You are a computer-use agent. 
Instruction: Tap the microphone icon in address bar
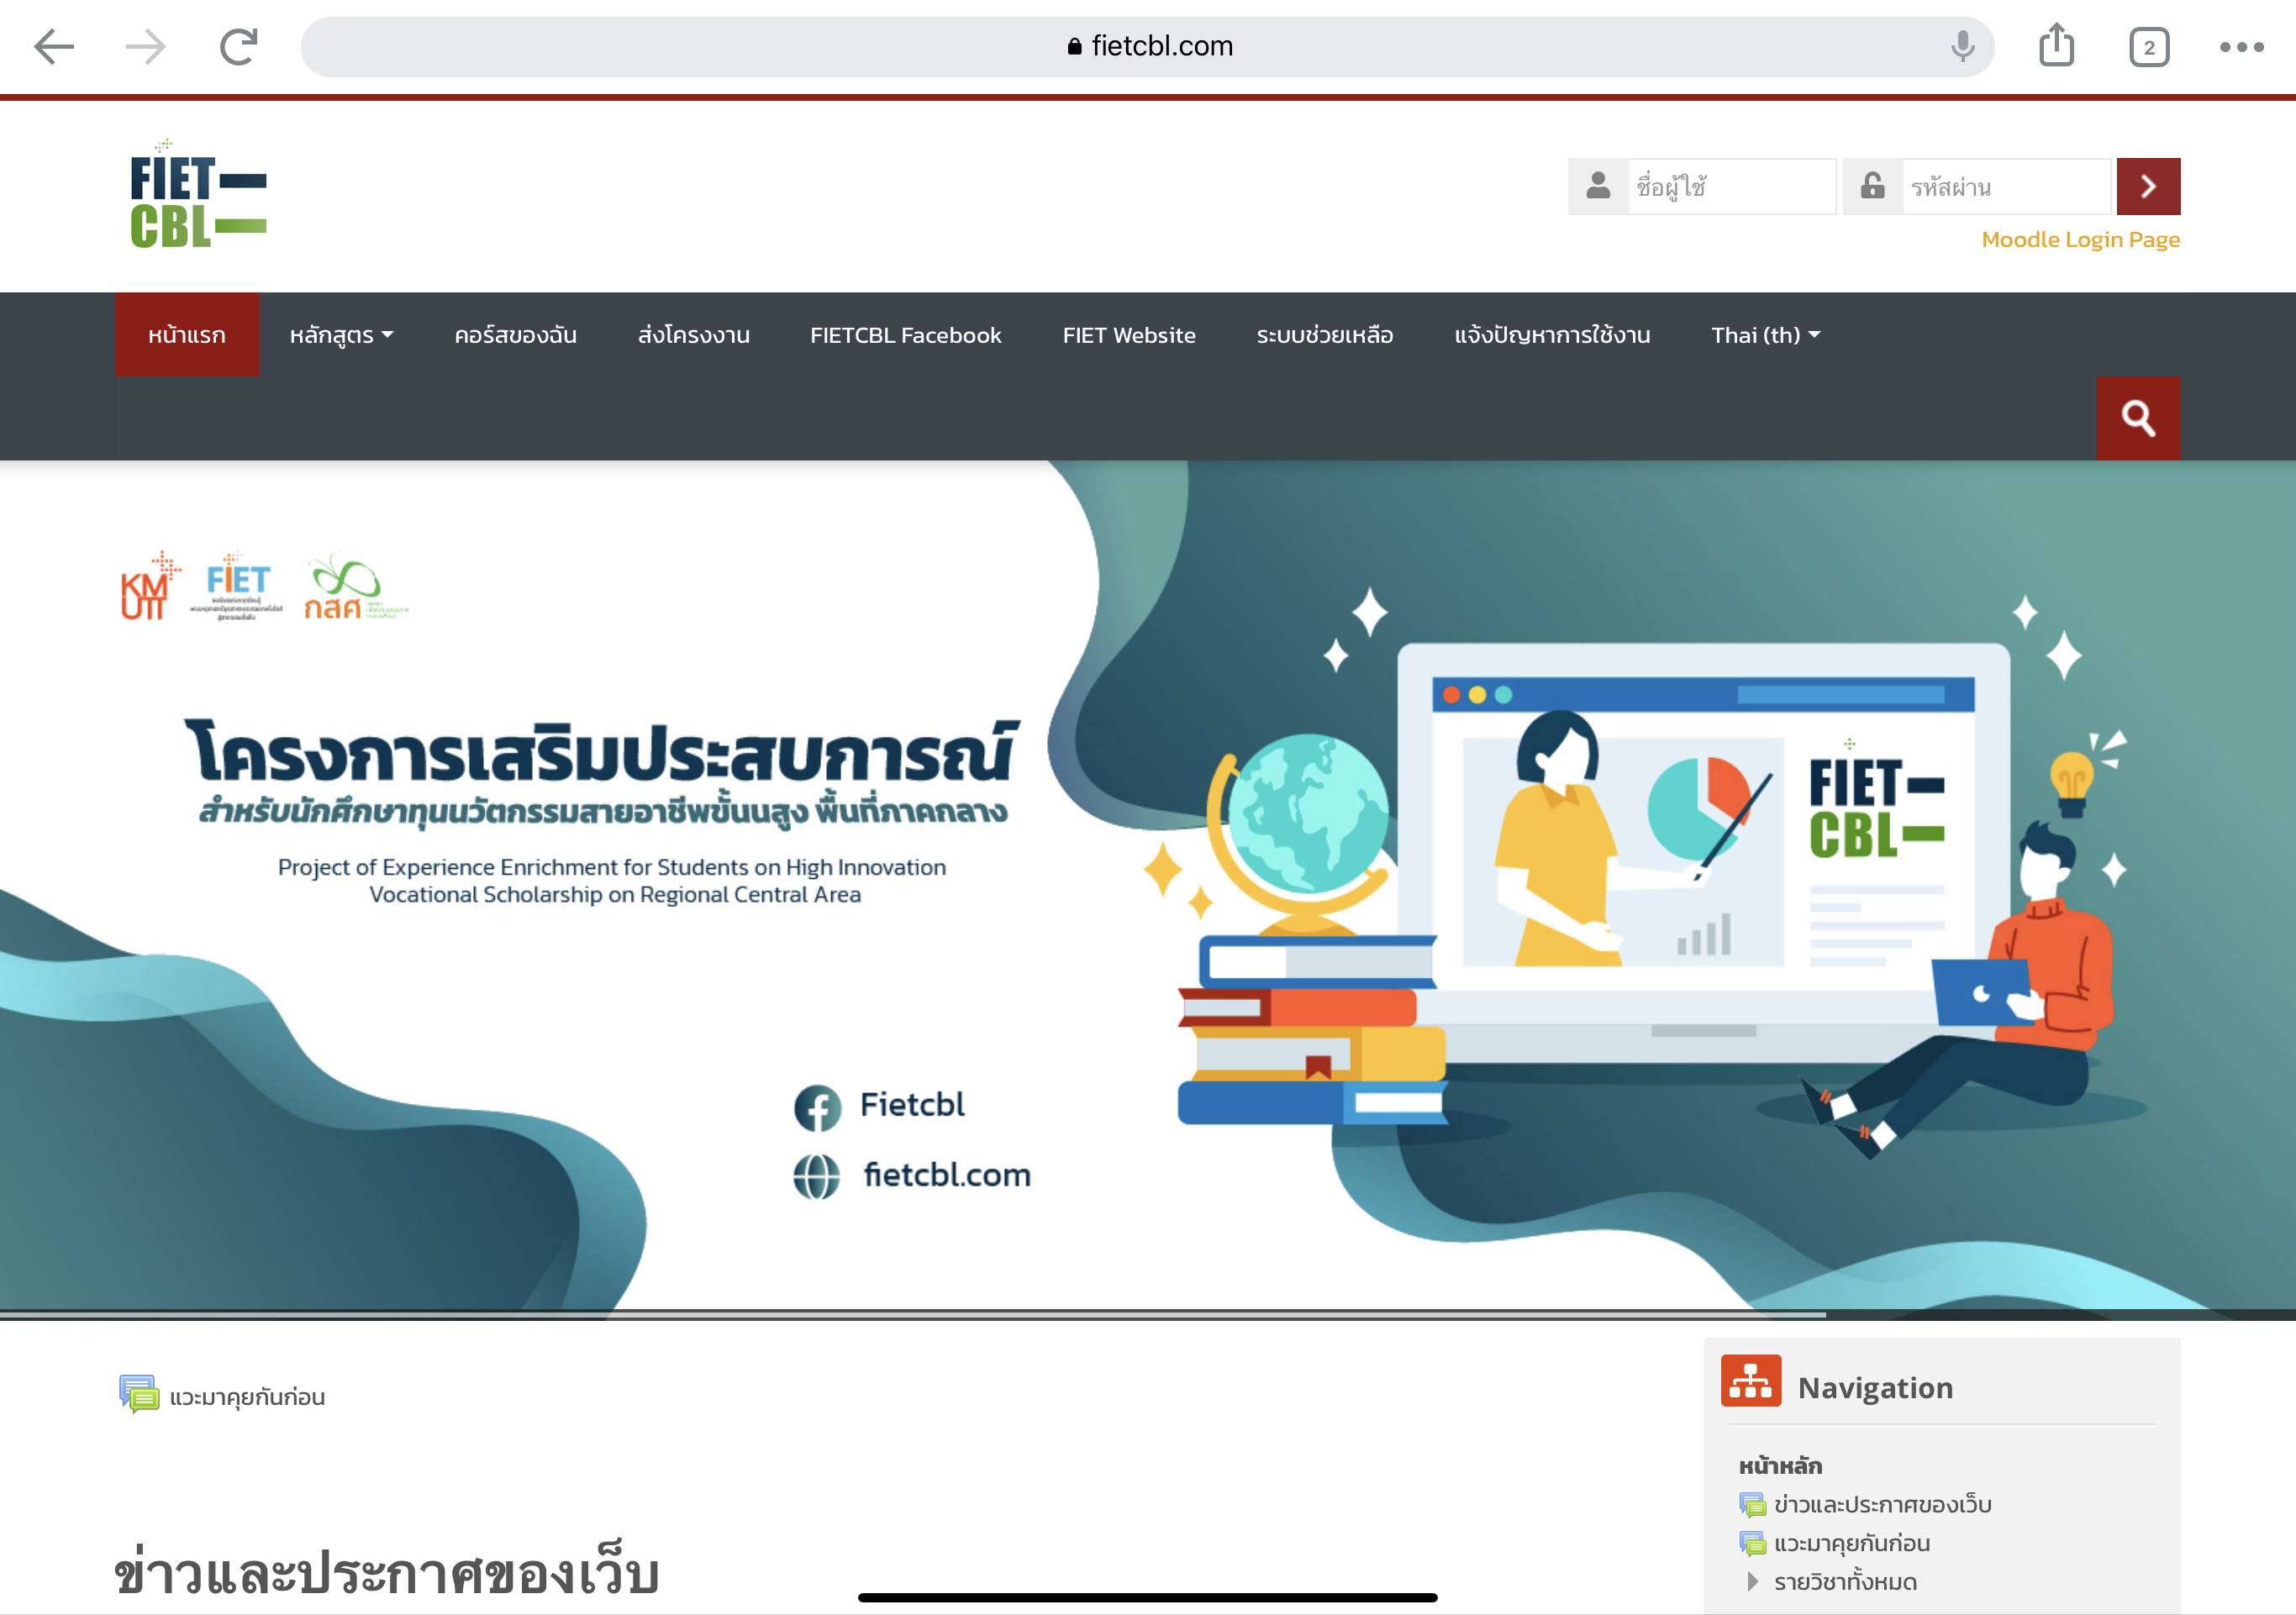pyautogui.click(x=1962, y=46)
